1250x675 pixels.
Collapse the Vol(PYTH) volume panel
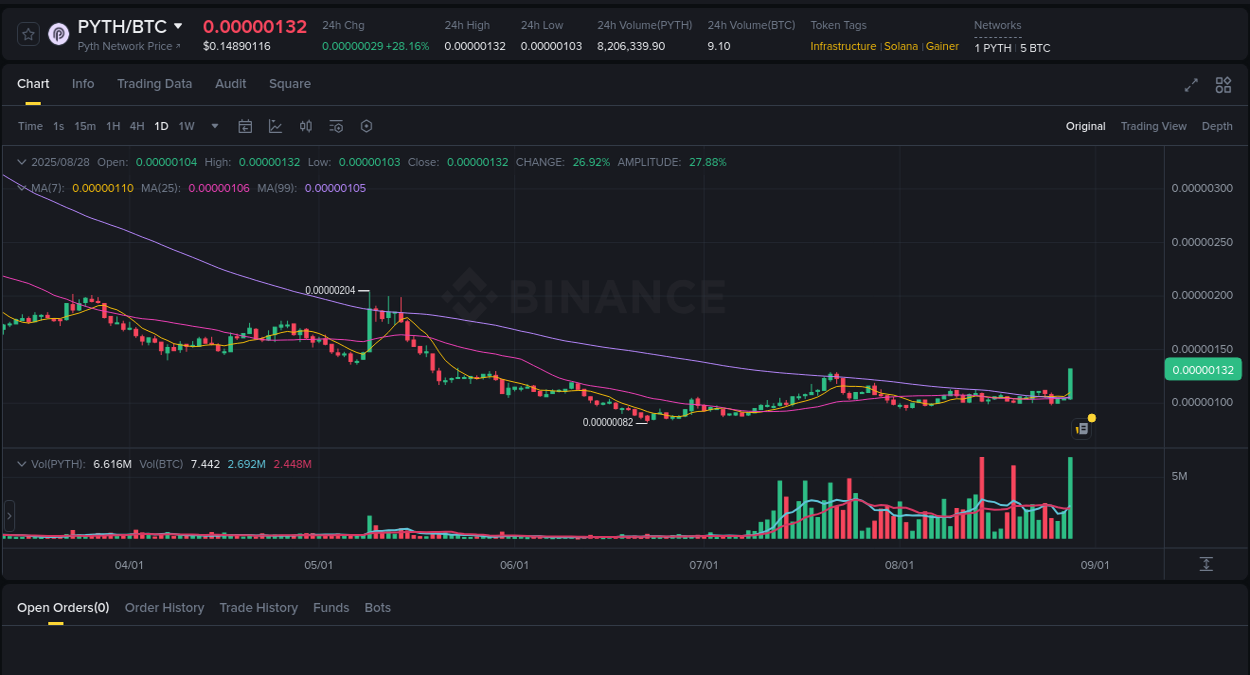point(20,463)
